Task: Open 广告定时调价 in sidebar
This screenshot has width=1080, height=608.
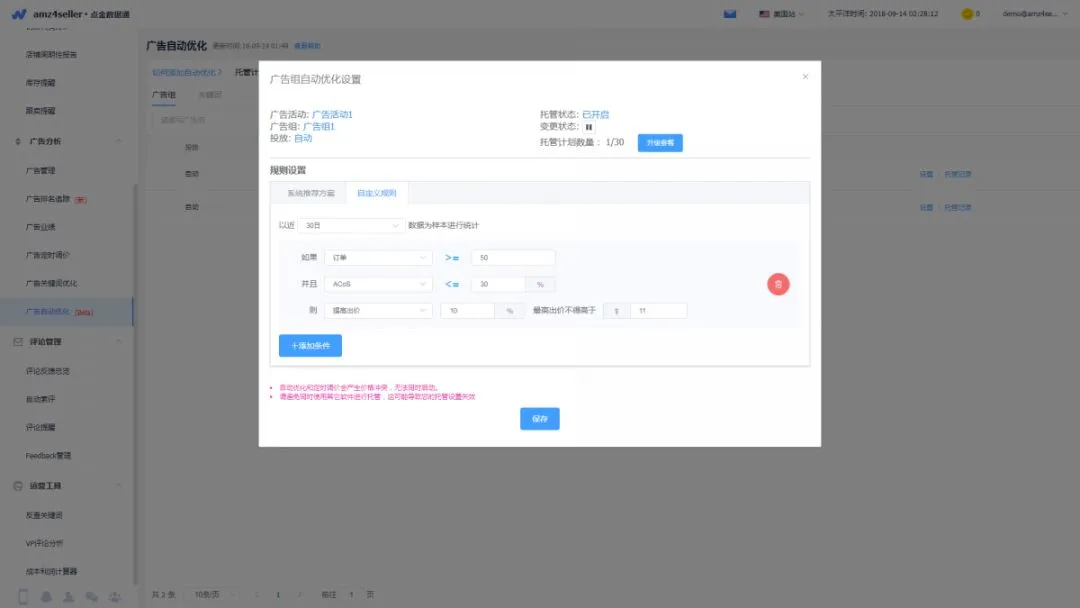Action: click(48, 255)
